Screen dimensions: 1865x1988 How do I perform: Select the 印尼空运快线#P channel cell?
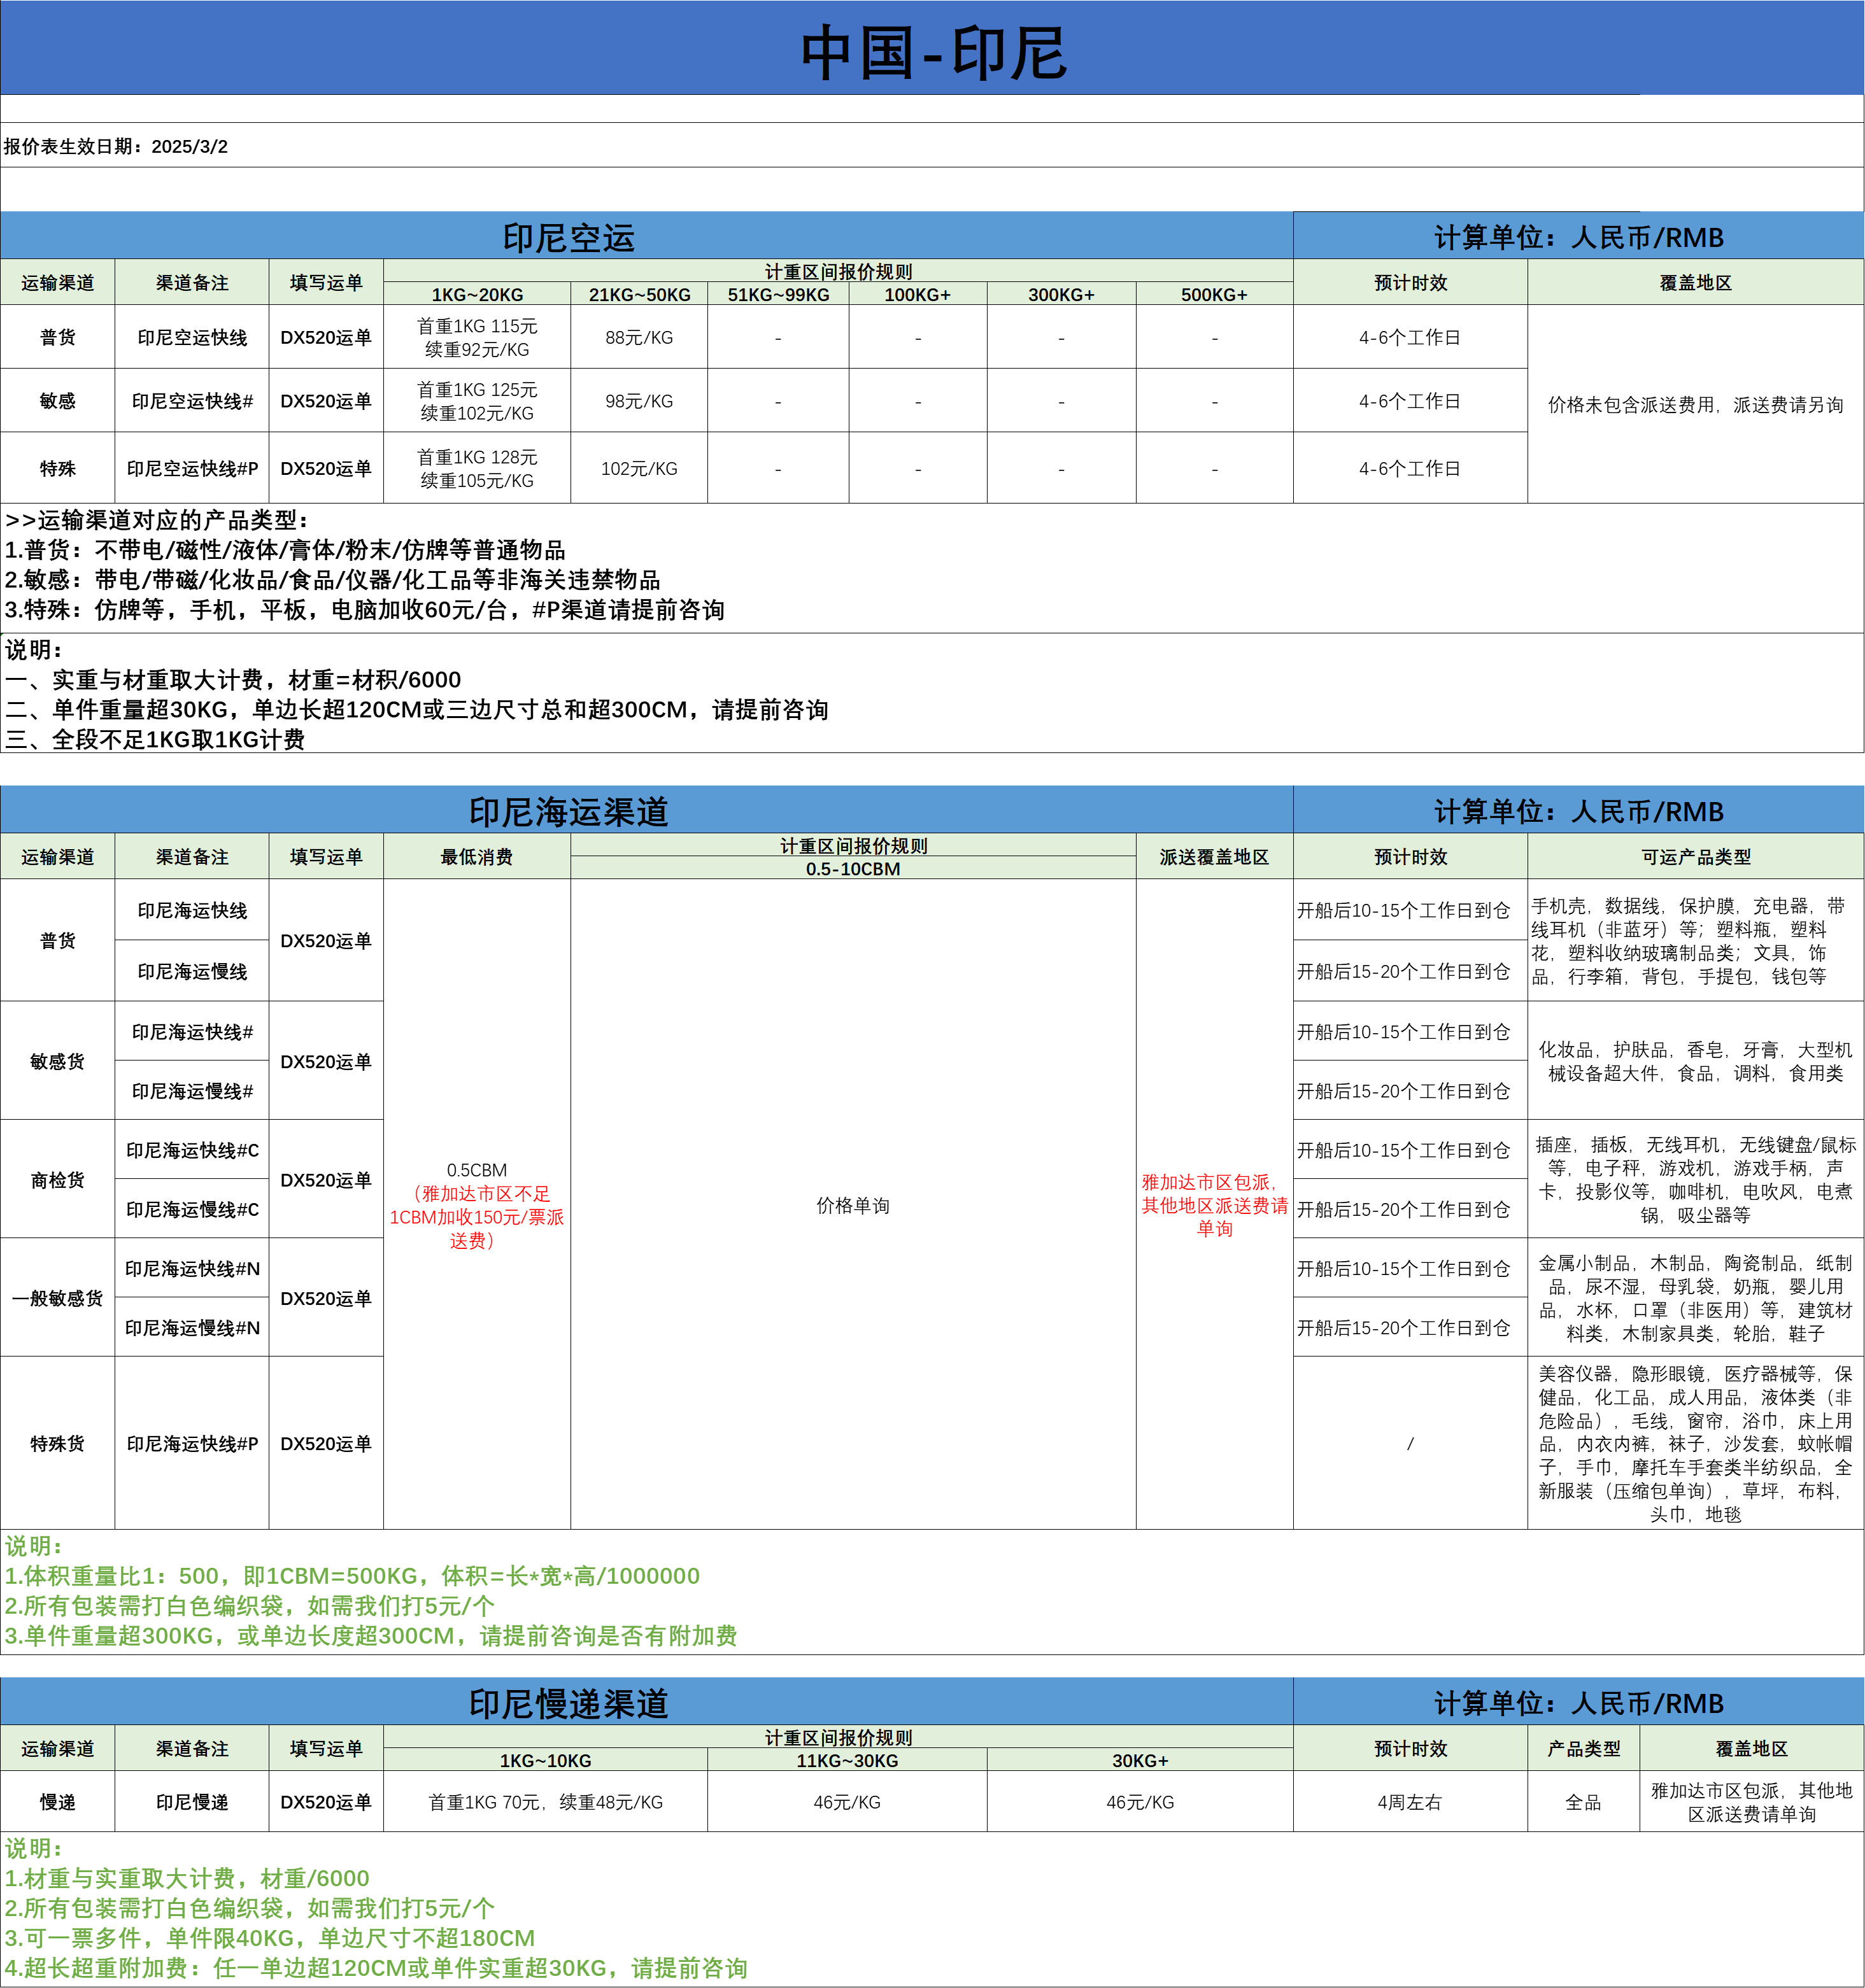click(192, 468)
